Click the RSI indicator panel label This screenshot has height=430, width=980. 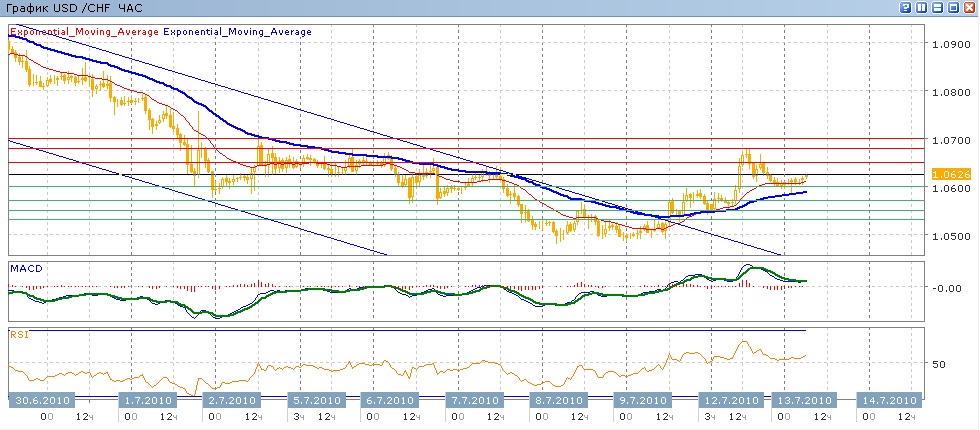click(19, 334)
